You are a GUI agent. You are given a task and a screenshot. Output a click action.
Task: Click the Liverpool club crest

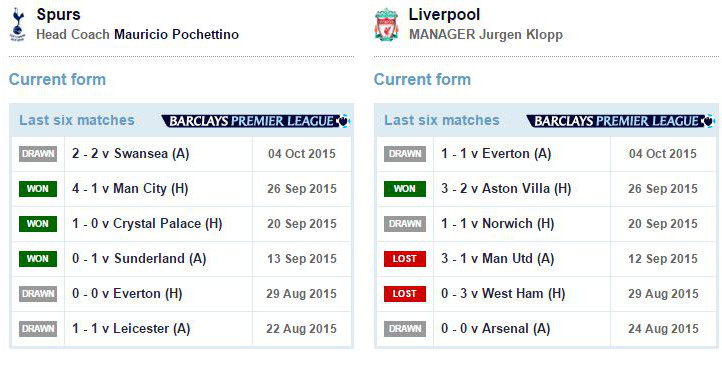click(x=386, y=24)
